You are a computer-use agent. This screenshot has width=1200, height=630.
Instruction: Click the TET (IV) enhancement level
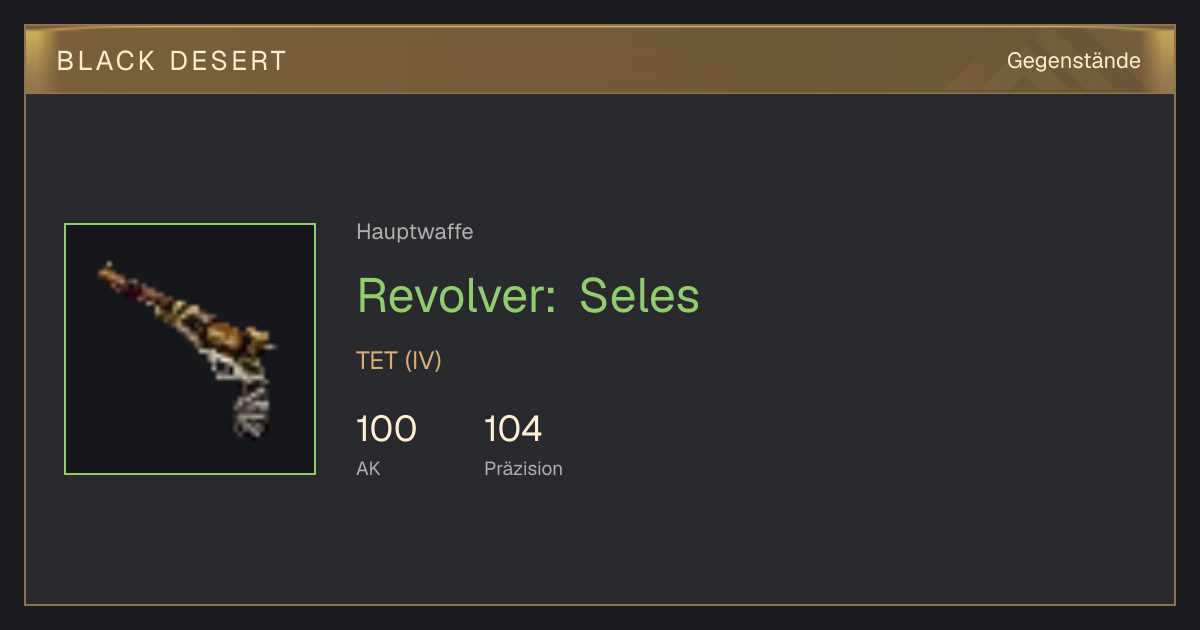pyautogui.click(x=398, y=360)
